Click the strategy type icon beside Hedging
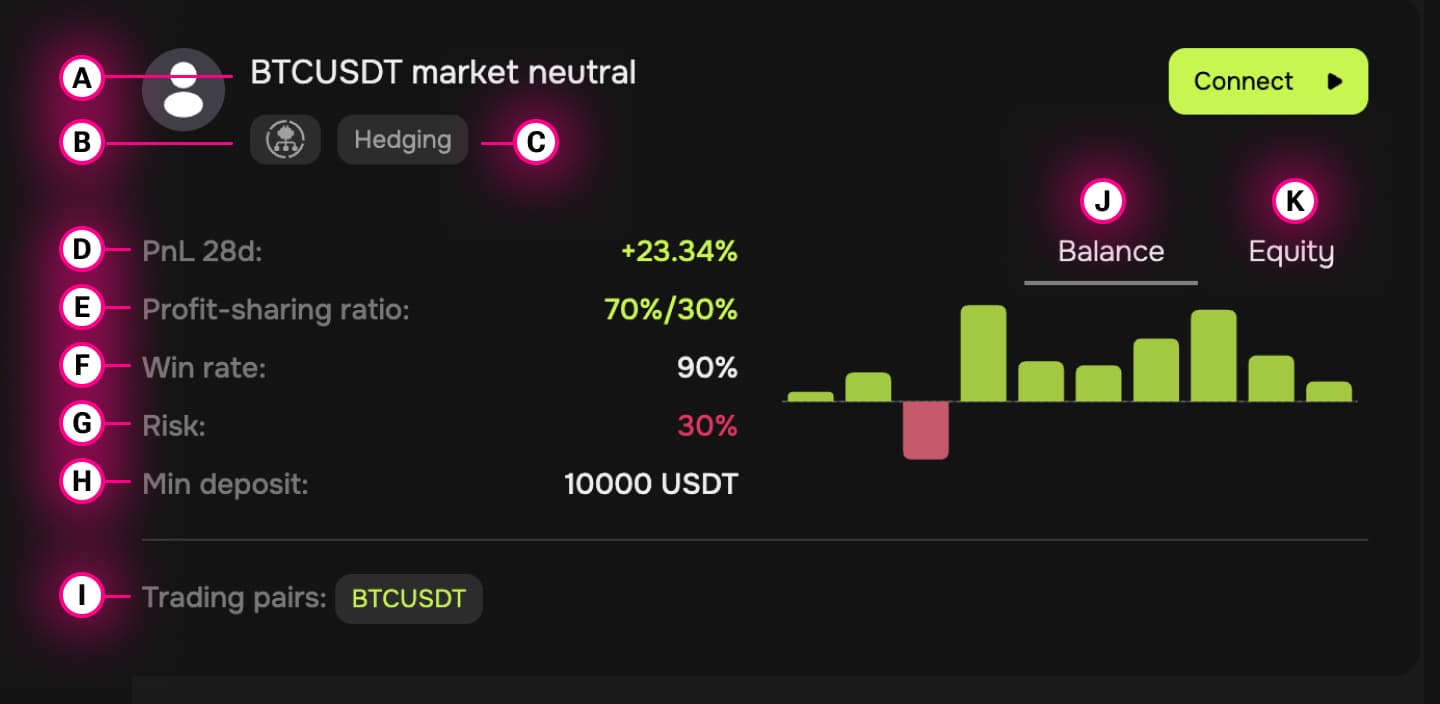 (x=285, y=140)
